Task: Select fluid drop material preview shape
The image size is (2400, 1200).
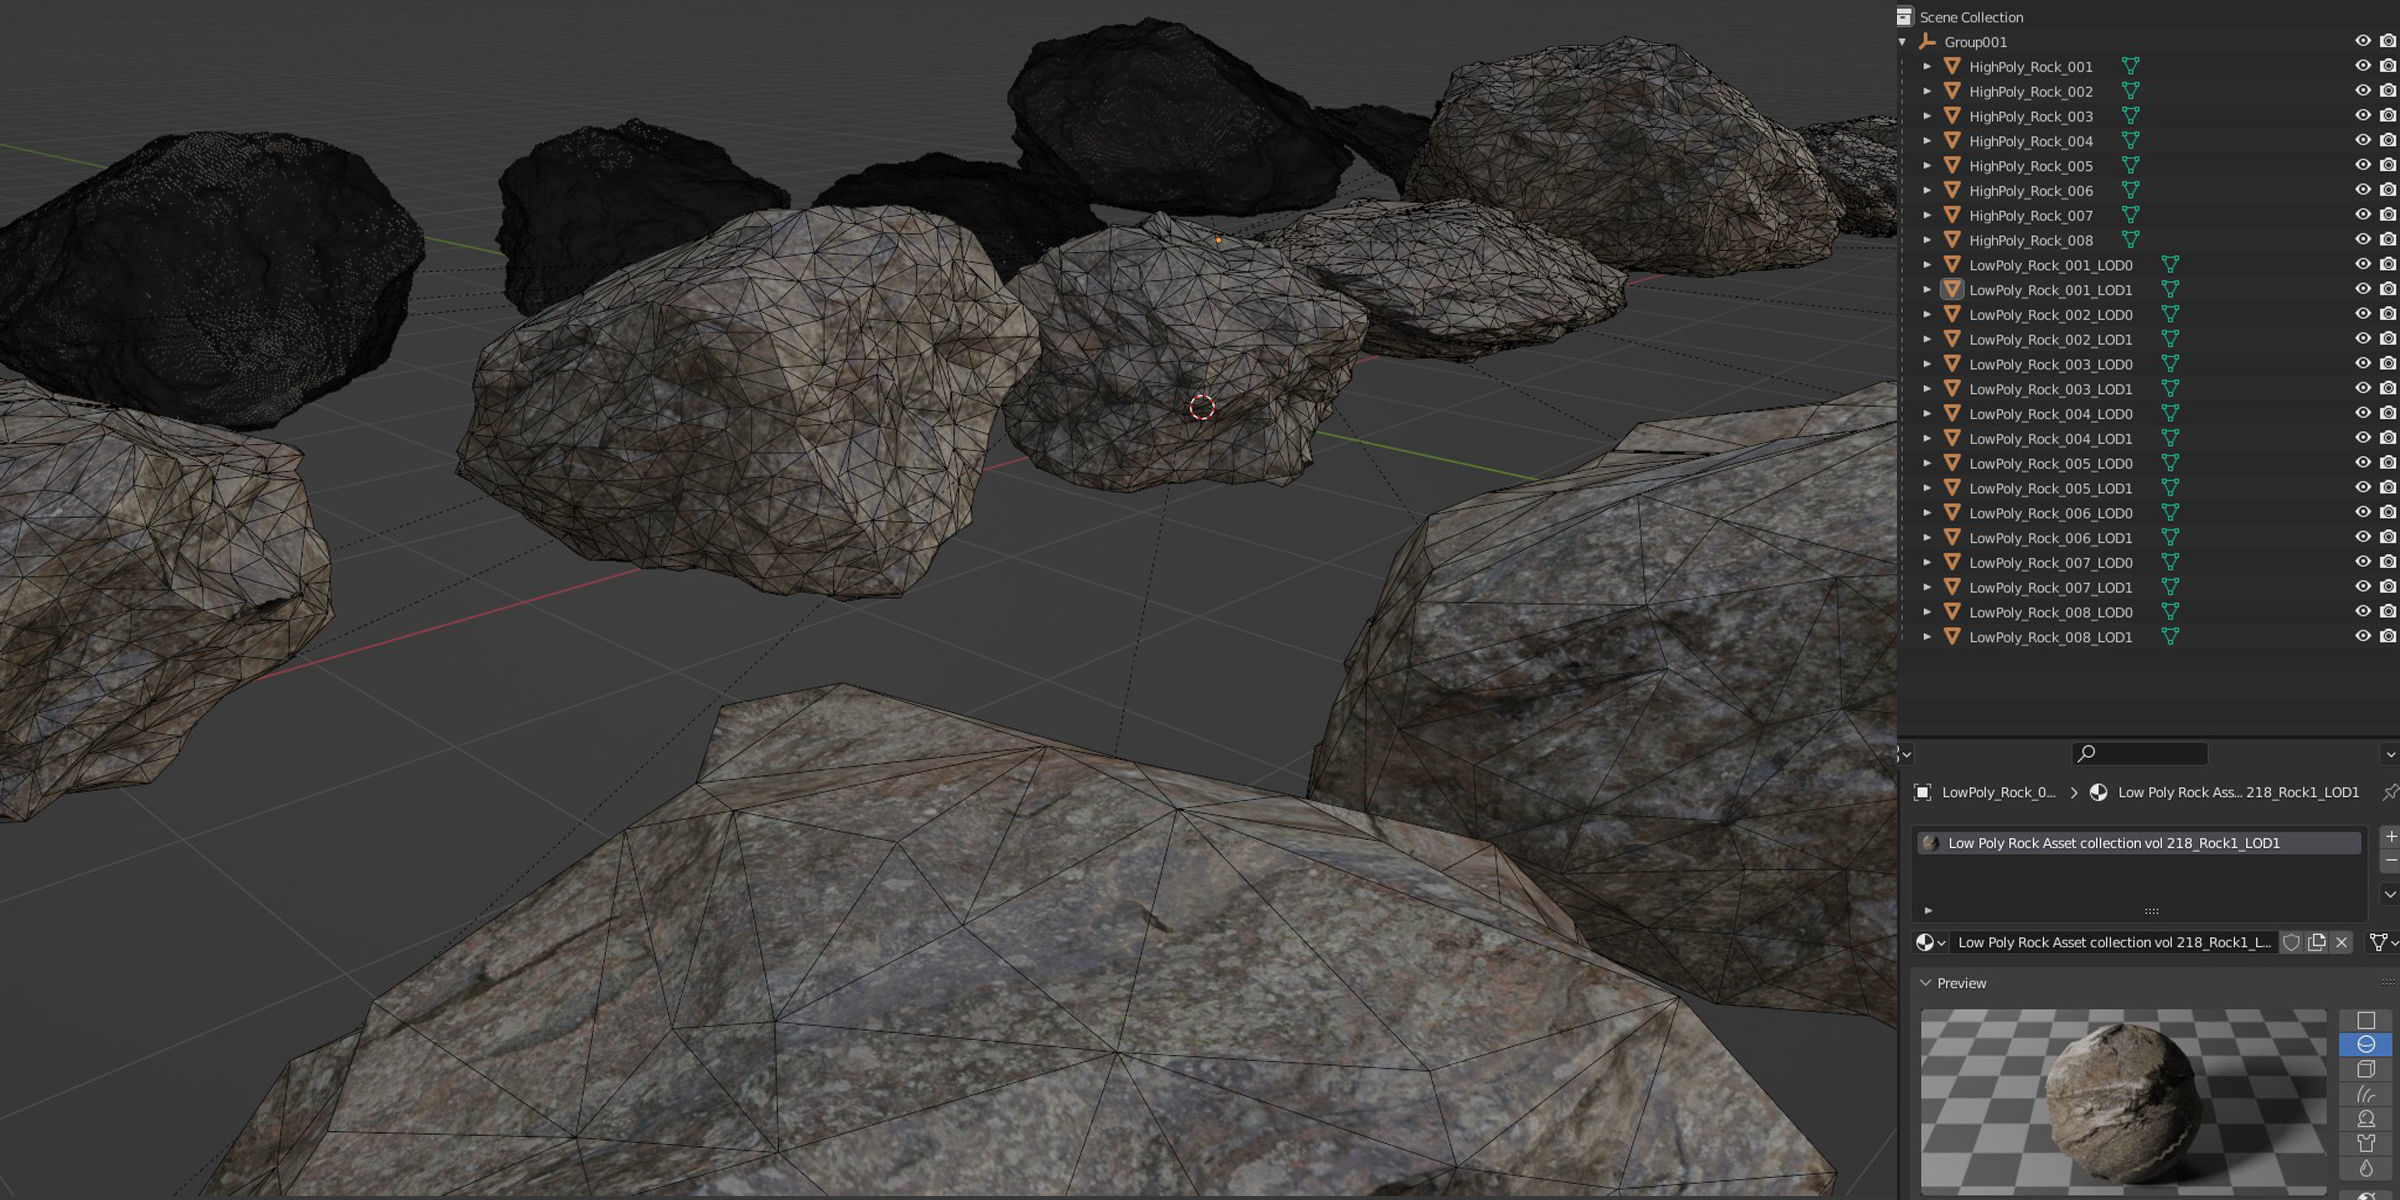Action: pos(2366,1168)
